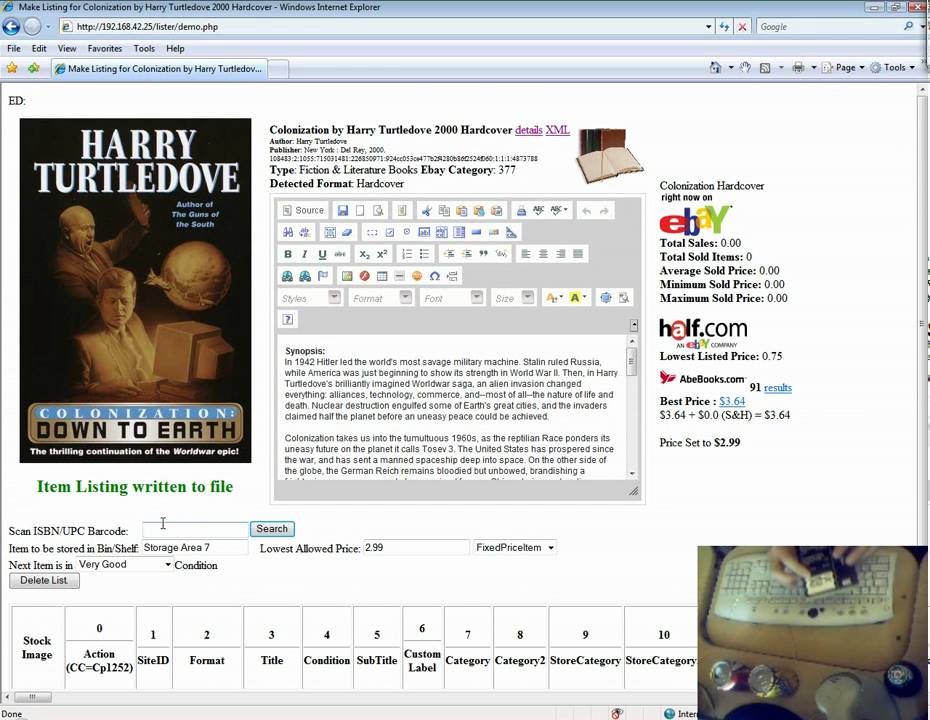The image size is (930, 720).
Task: Toggle the editor Source view
Action: pyautogui.click(x=303, y=211)
